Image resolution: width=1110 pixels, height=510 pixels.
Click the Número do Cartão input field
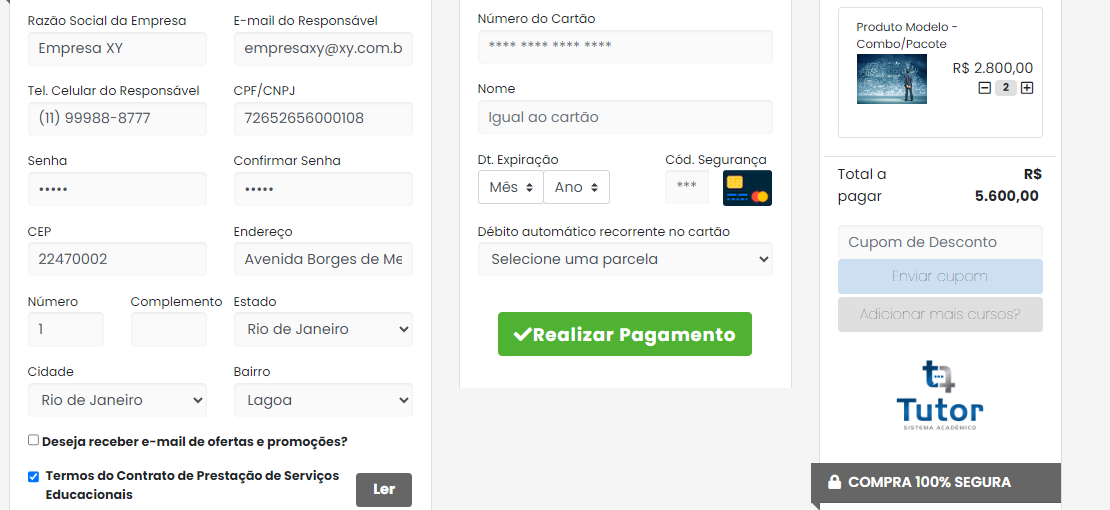[625, 47]
